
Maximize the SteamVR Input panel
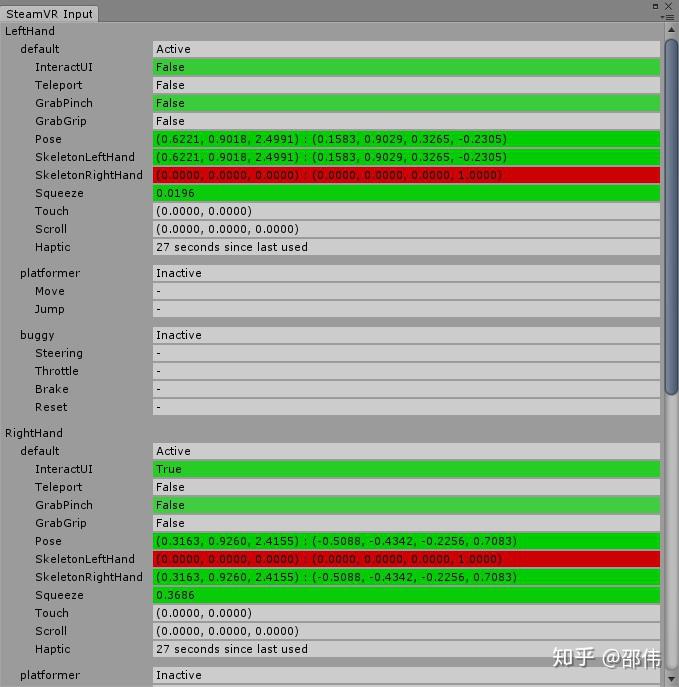[655, 6]
